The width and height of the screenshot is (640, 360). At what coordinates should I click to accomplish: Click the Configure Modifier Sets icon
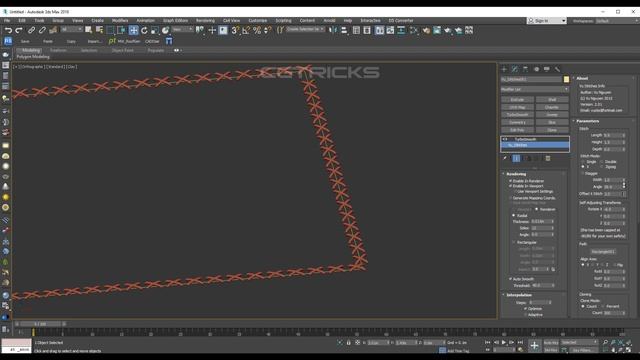(548, 158)
